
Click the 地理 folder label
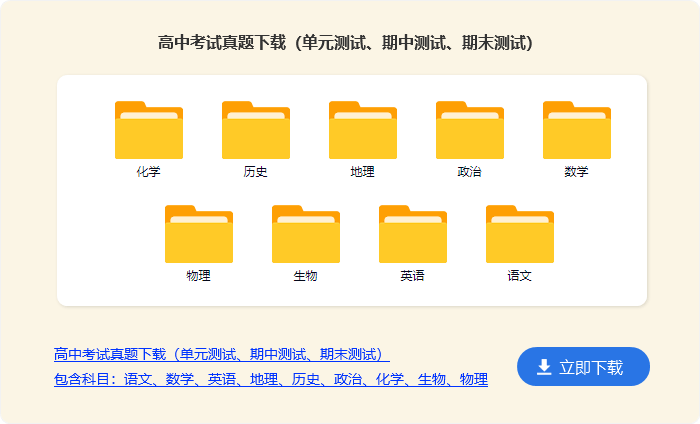tap(363, 171)
